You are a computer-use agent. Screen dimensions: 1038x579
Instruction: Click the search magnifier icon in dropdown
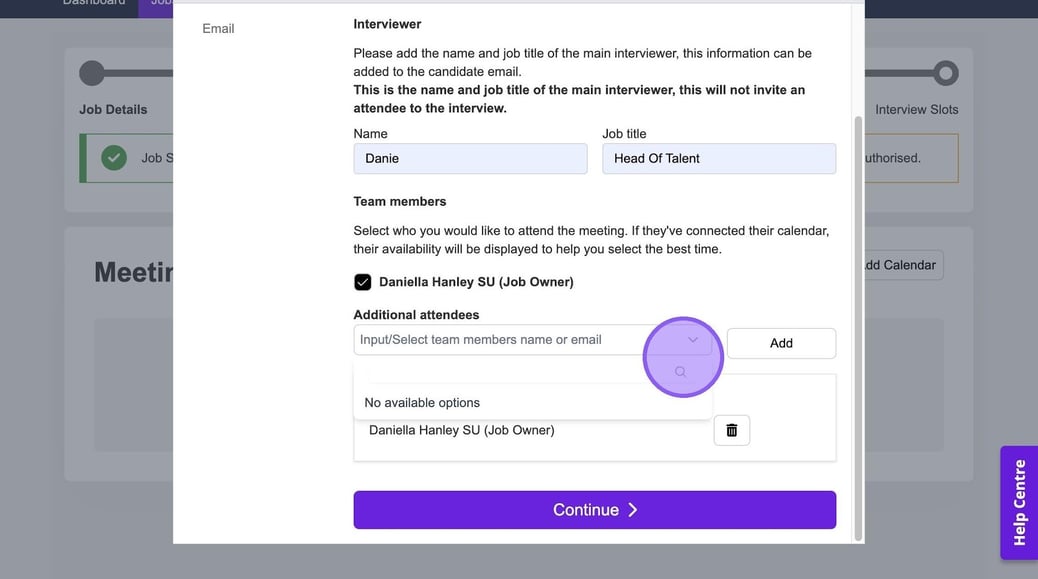coord(681,372)
